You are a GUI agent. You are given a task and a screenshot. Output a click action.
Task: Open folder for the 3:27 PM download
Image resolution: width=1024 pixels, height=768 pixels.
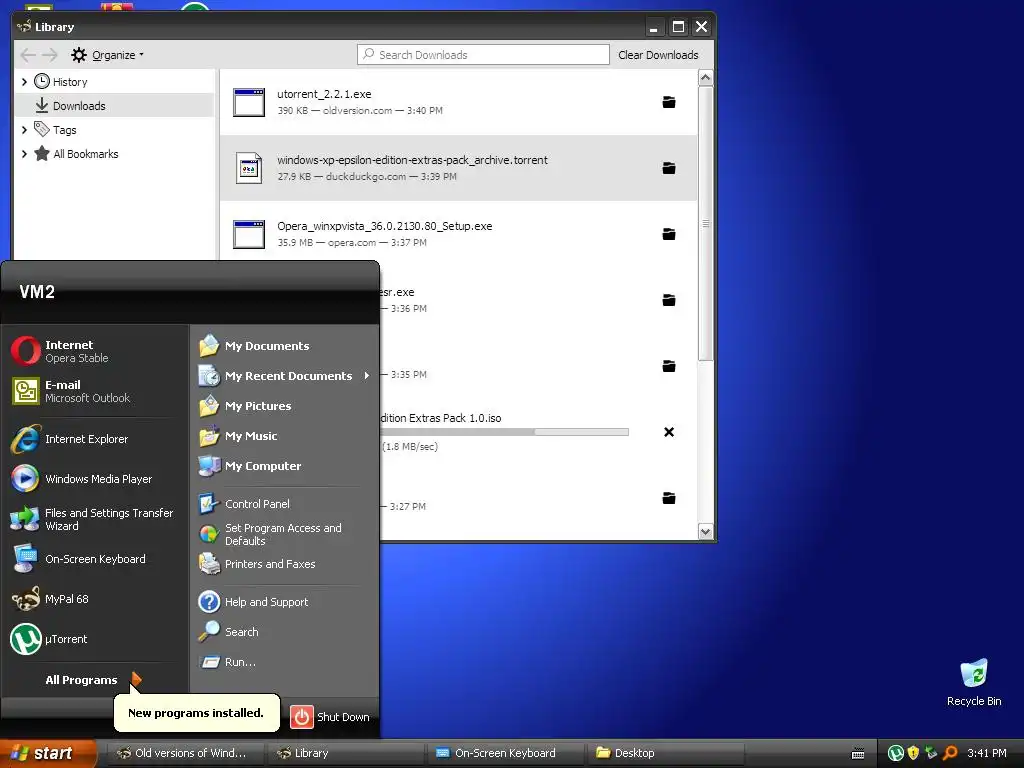(x=669, y=498)
